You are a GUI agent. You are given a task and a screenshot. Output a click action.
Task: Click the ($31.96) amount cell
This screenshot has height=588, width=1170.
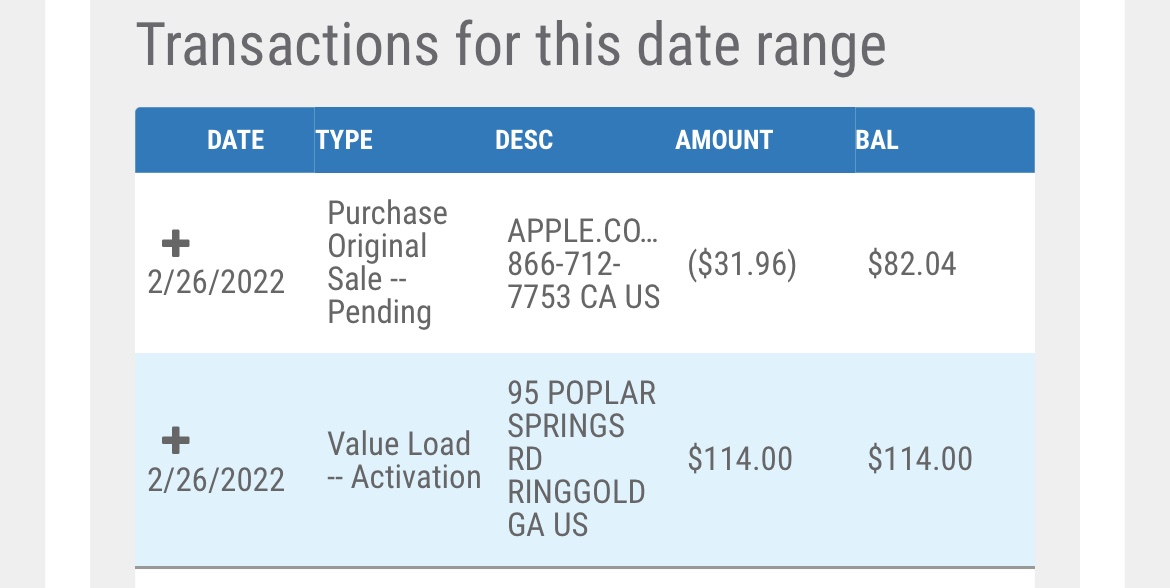tap(742, 264)
